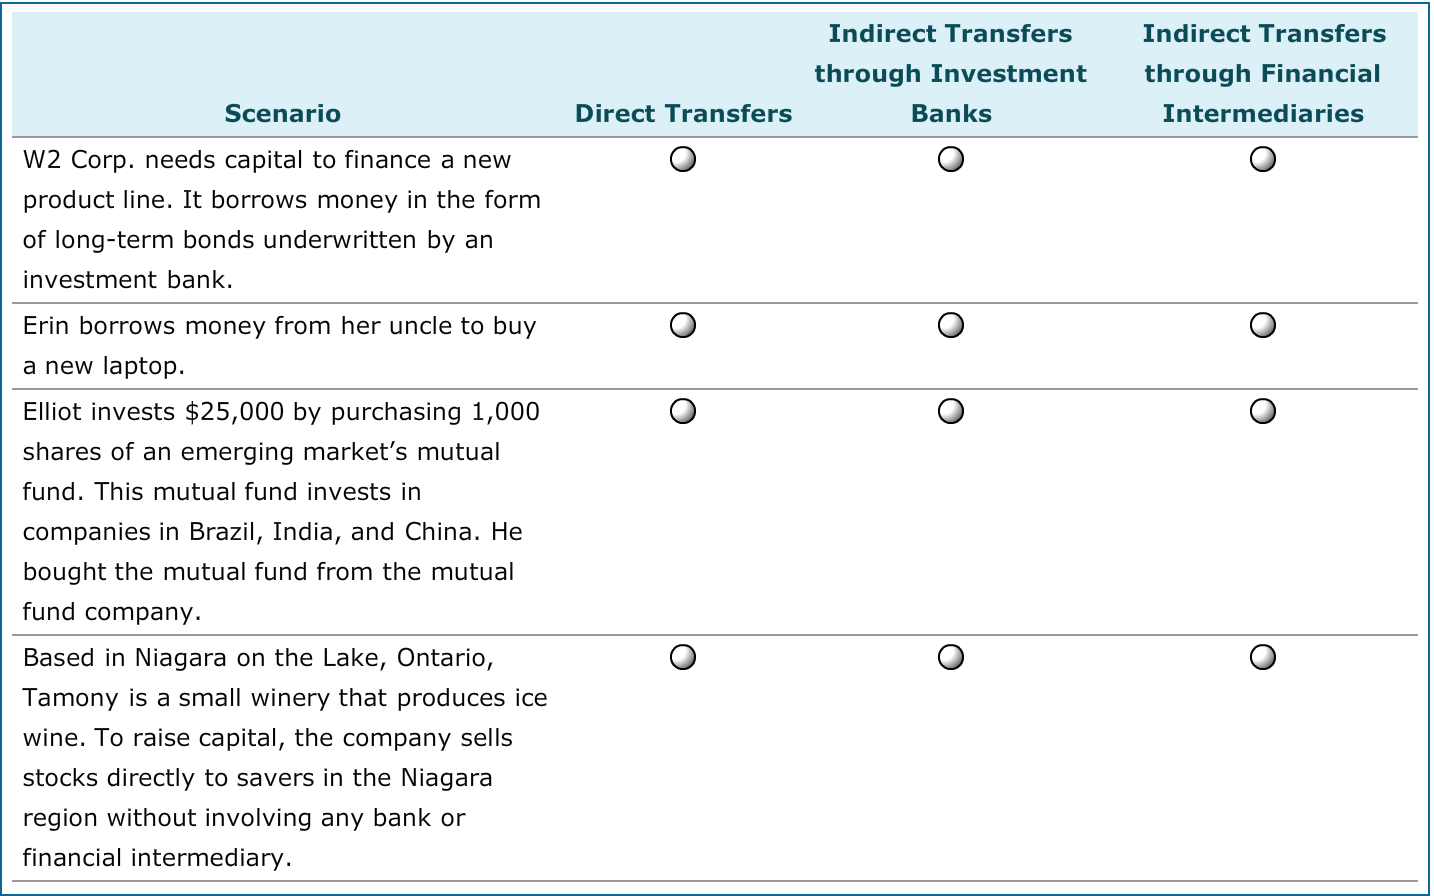Click the Direct Transfers column header
The width and height of the screenshot is (1434, 896).
click(682, 113)
